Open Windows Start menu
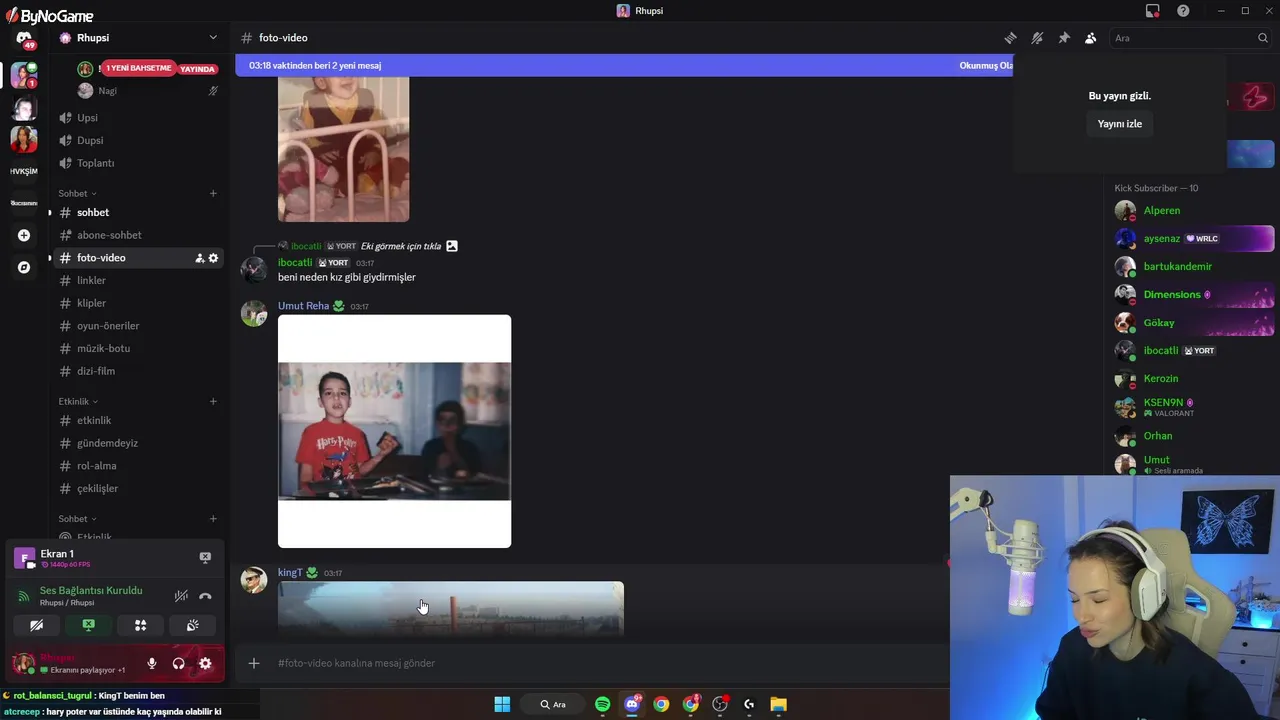Screen dimensions: 1280x720 coord(502,704)
